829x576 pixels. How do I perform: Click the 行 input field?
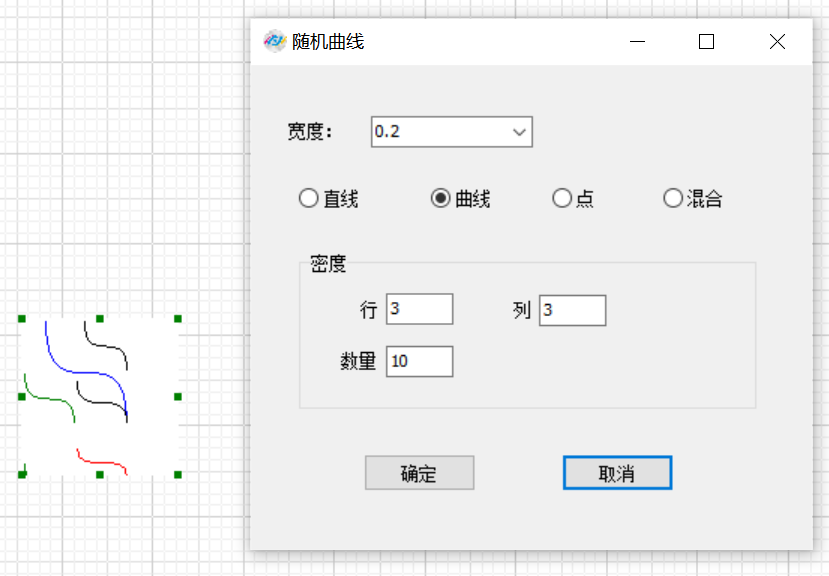click(x=419, y=309)
